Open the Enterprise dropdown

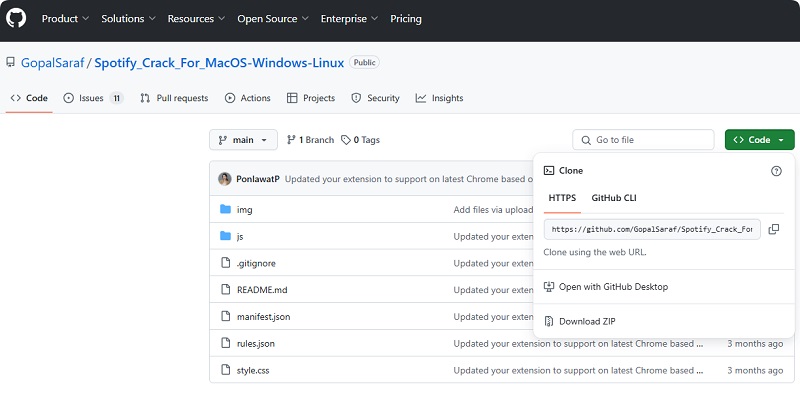click(x=349, y=19)
